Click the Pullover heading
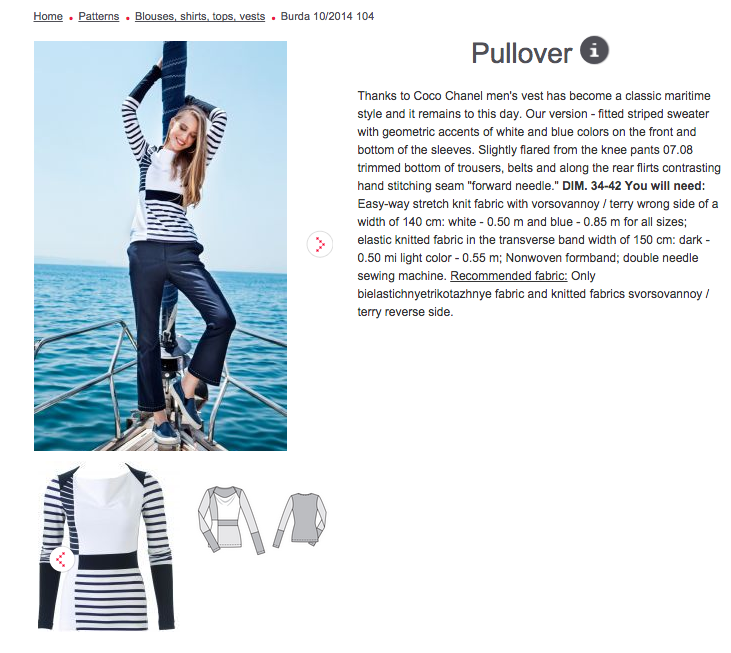Viewport: 731px width, 653px height. pos(521,53)
